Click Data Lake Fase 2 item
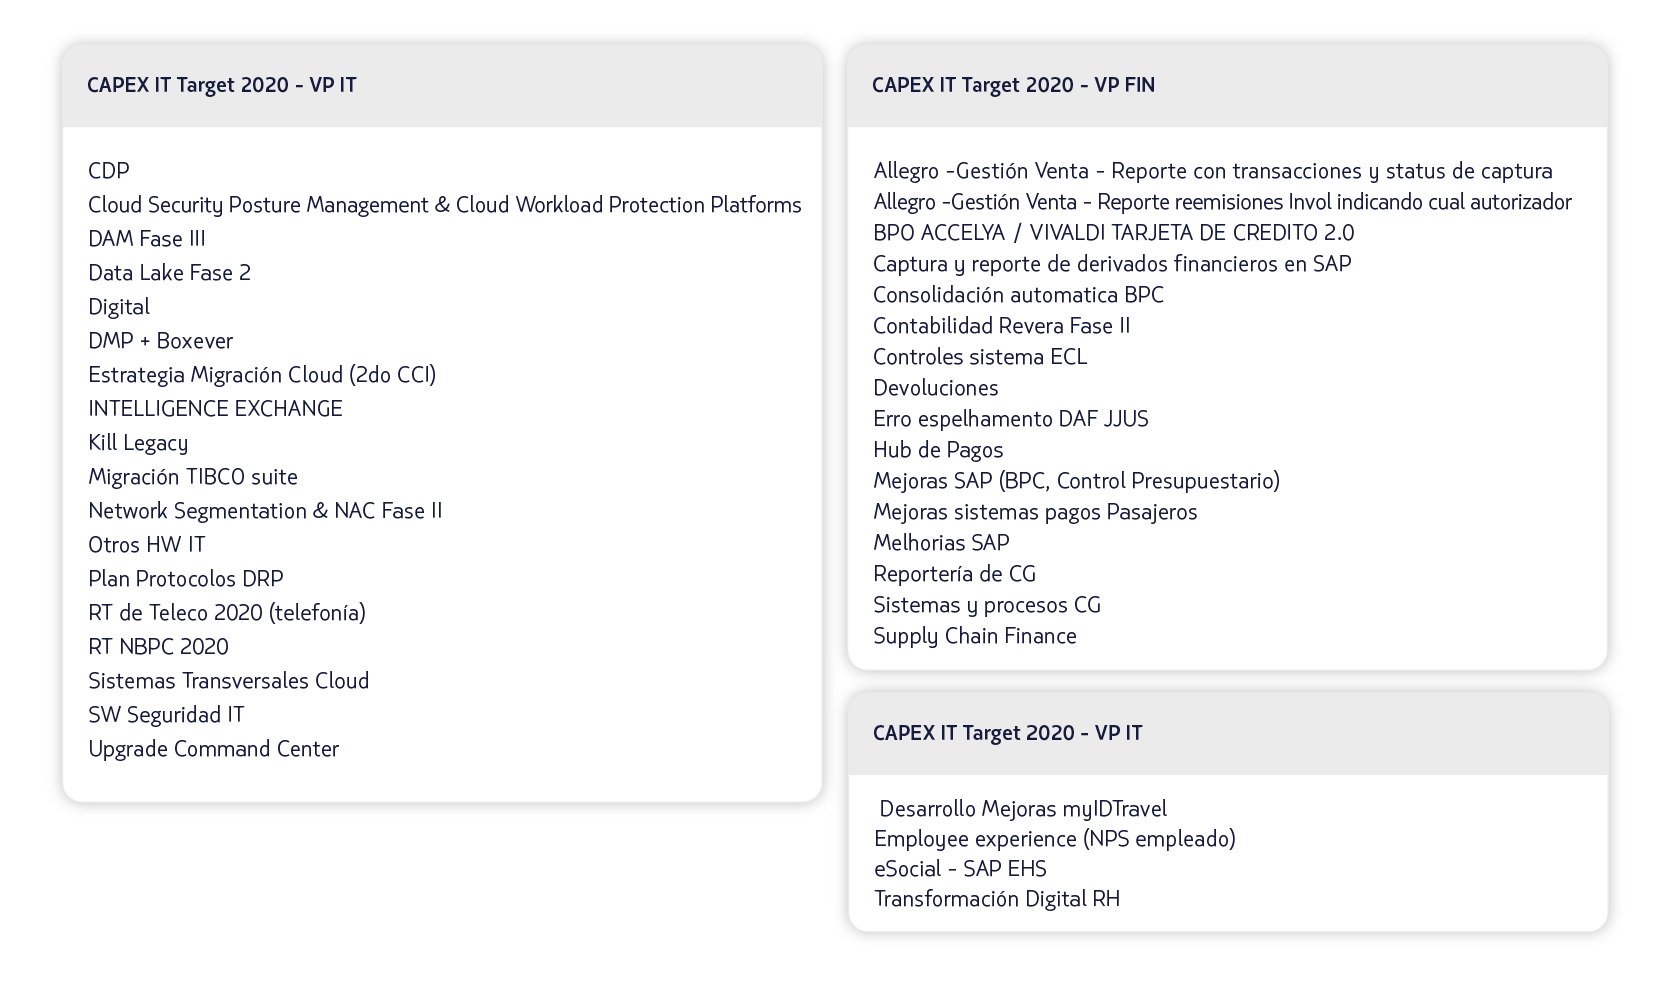The height and width of the screenshot is (985, 1669). (169, 273)
